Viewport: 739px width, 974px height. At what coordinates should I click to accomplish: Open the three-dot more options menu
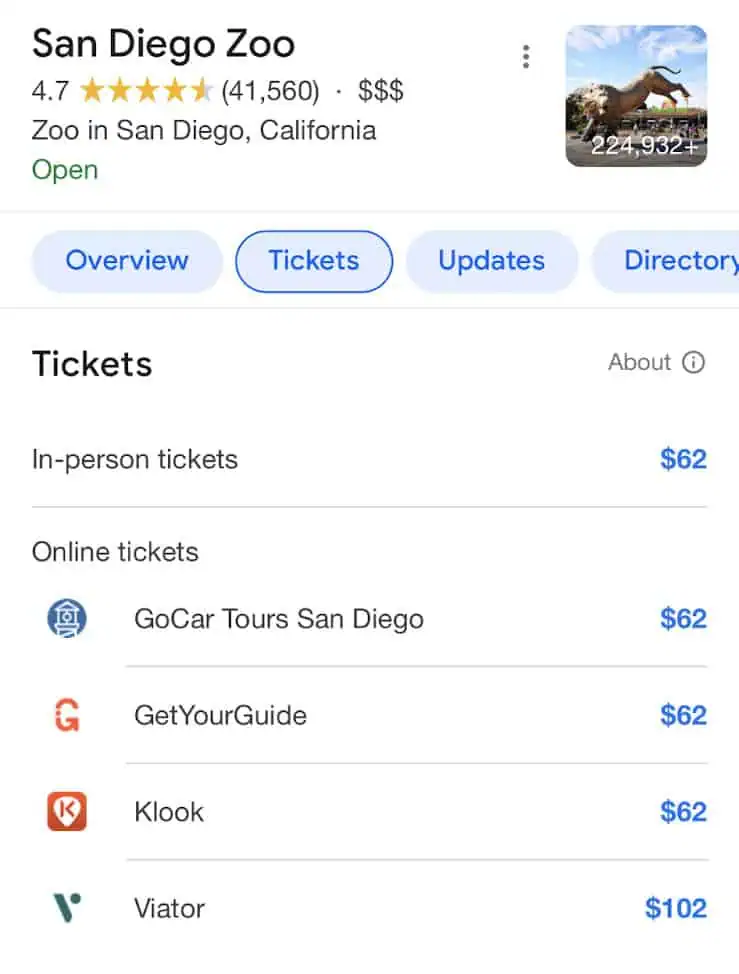point(526,57)
